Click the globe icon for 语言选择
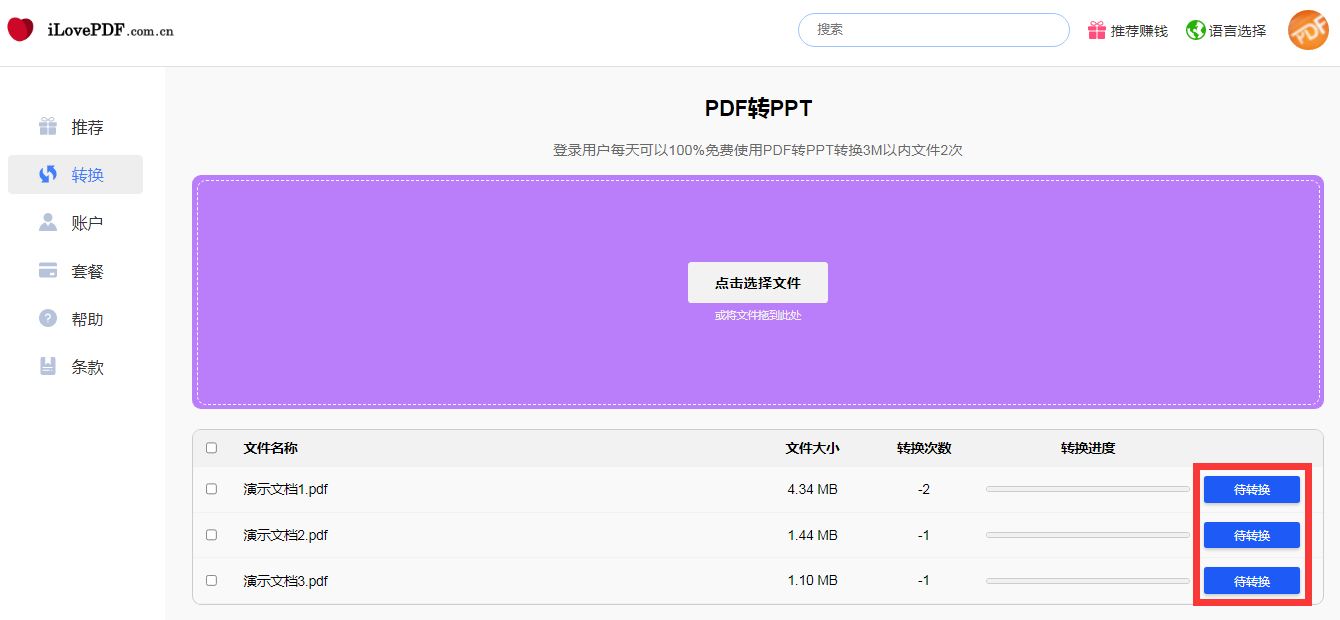The width and height of the screenshot is (1340, 620). click(1195, 31)
